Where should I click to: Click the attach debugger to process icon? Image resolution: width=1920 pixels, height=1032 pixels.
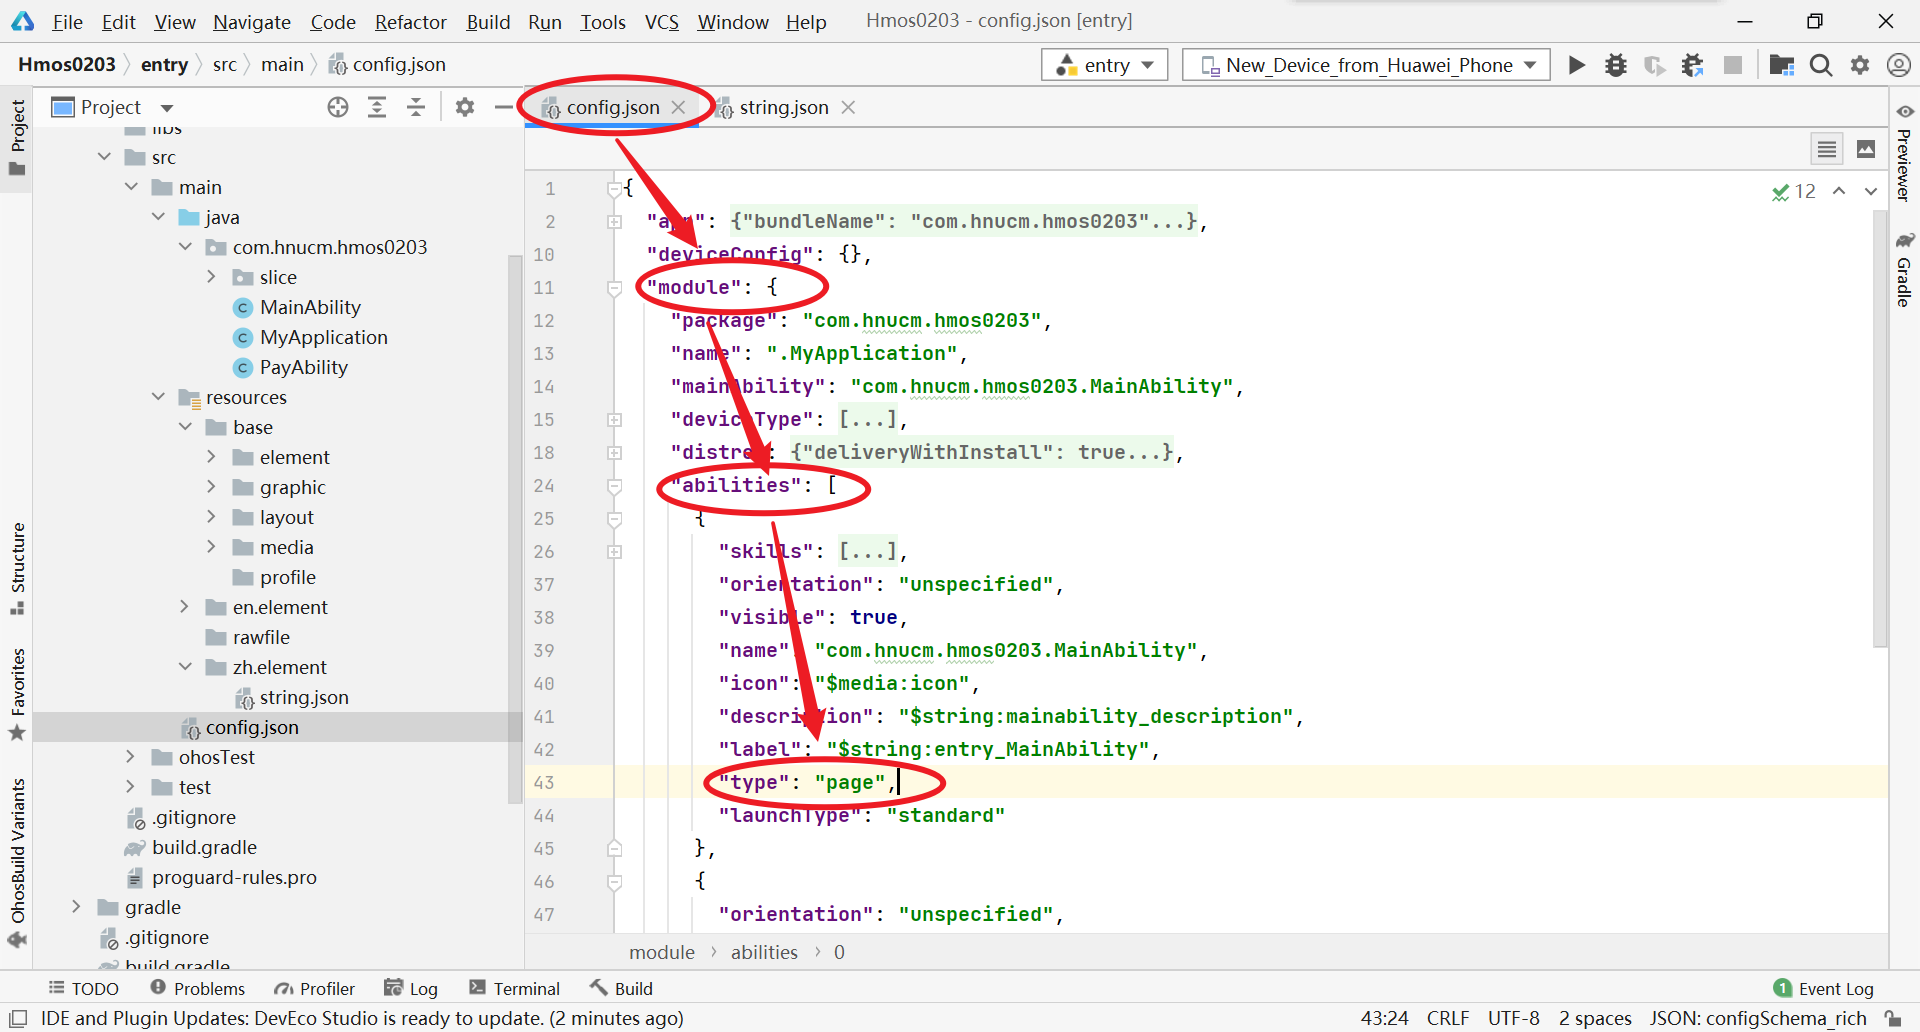(x=1693, y=65)
